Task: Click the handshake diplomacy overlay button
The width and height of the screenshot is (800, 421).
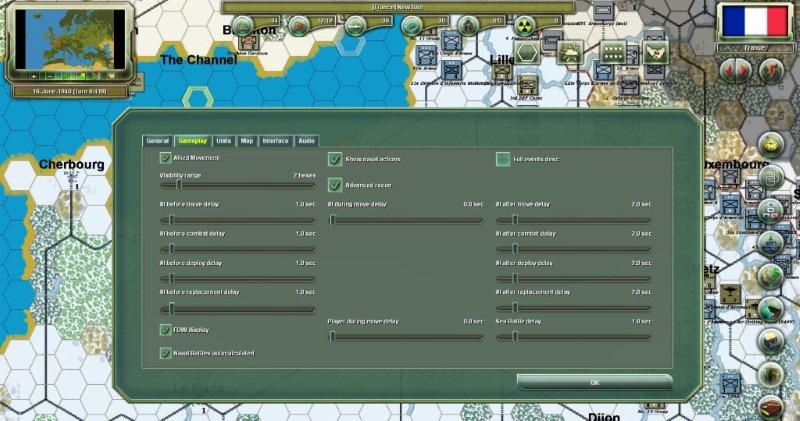Action: point(656,52)
